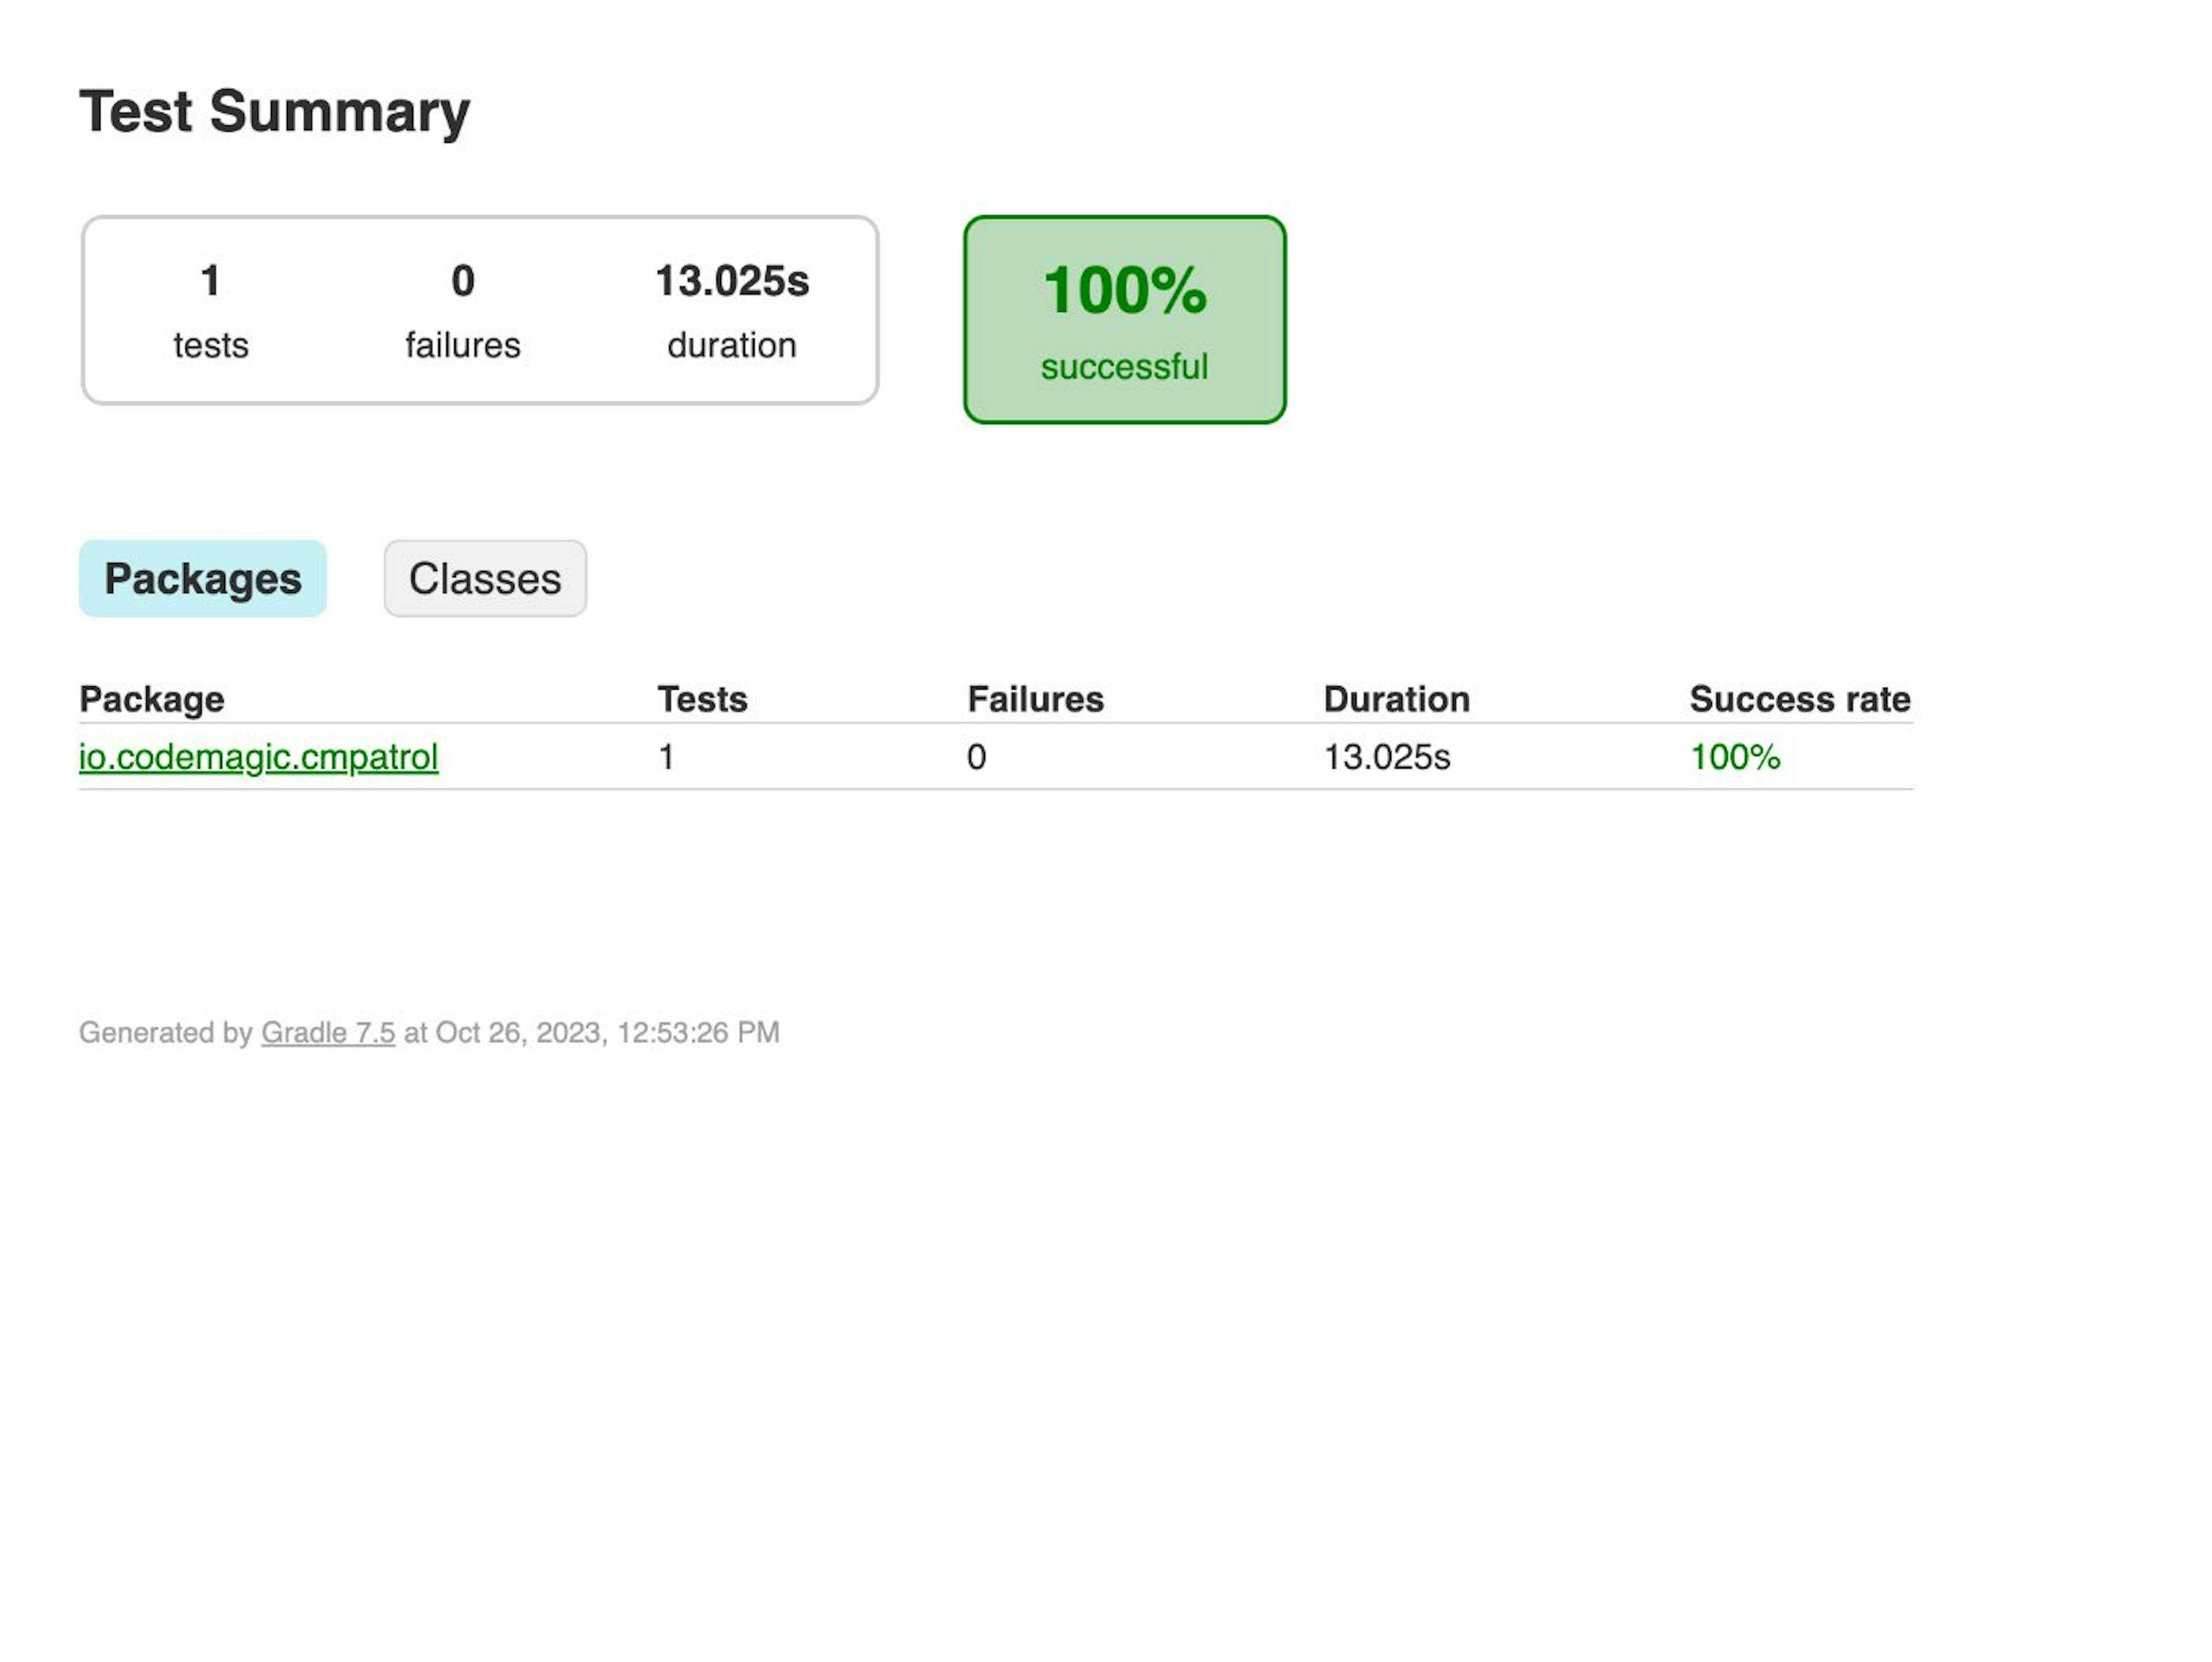The height and width of the screenshot is (1662, 2212).
Task: Click the Duration column header to sort
Action: coord(1397,698)
